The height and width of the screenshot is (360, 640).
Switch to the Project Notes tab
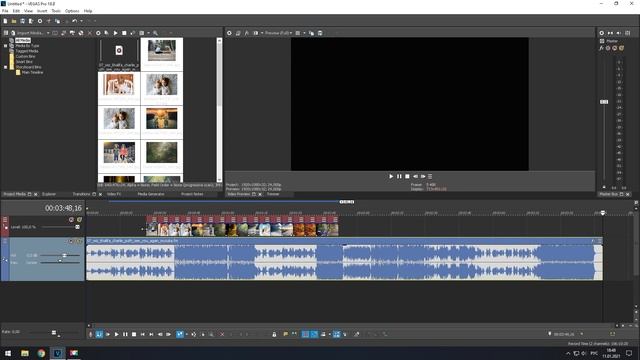click(192, 194)
